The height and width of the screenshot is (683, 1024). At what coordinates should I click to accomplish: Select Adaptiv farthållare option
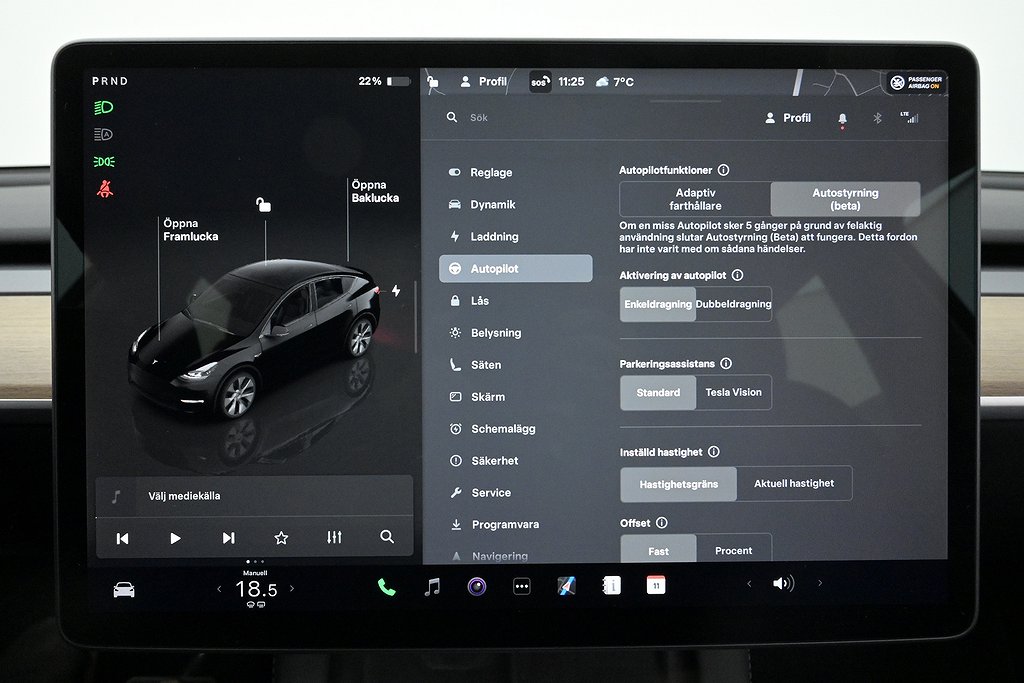[695, 199]
